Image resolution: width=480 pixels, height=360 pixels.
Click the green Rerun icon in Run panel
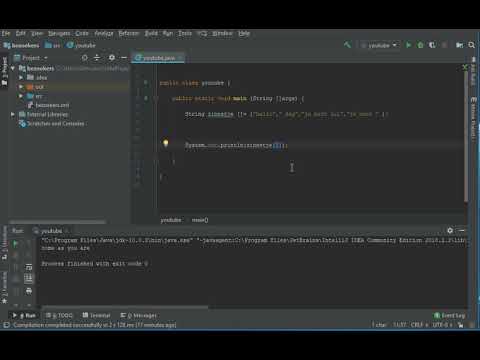pos(15,244)
